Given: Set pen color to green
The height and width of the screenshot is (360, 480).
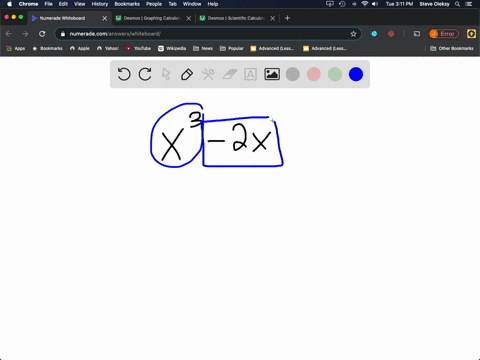Looking at the screenshot, I should [x=335, y=74].
